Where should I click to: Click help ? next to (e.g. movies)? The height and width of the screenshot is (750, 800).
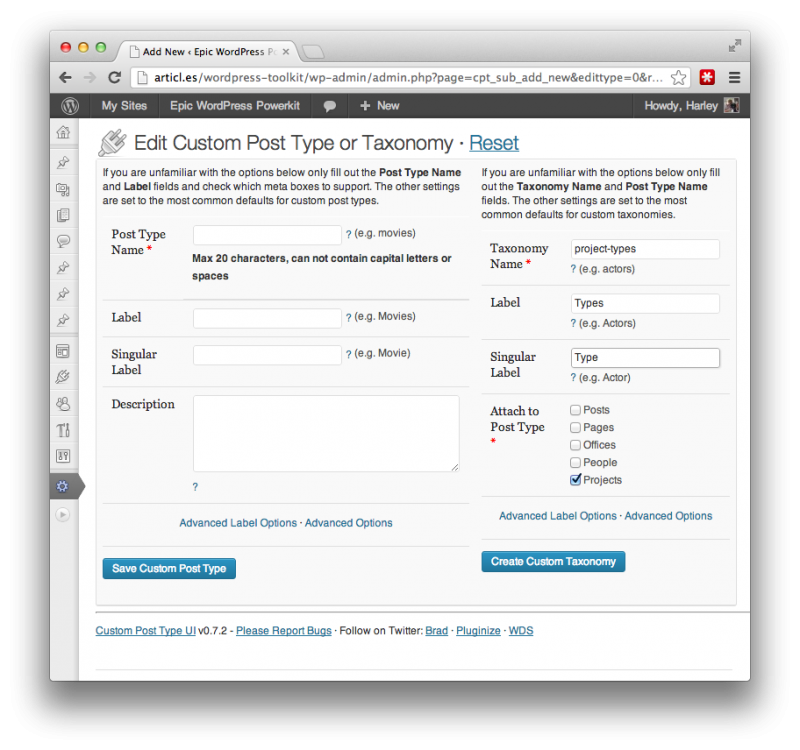pos(348,234)
